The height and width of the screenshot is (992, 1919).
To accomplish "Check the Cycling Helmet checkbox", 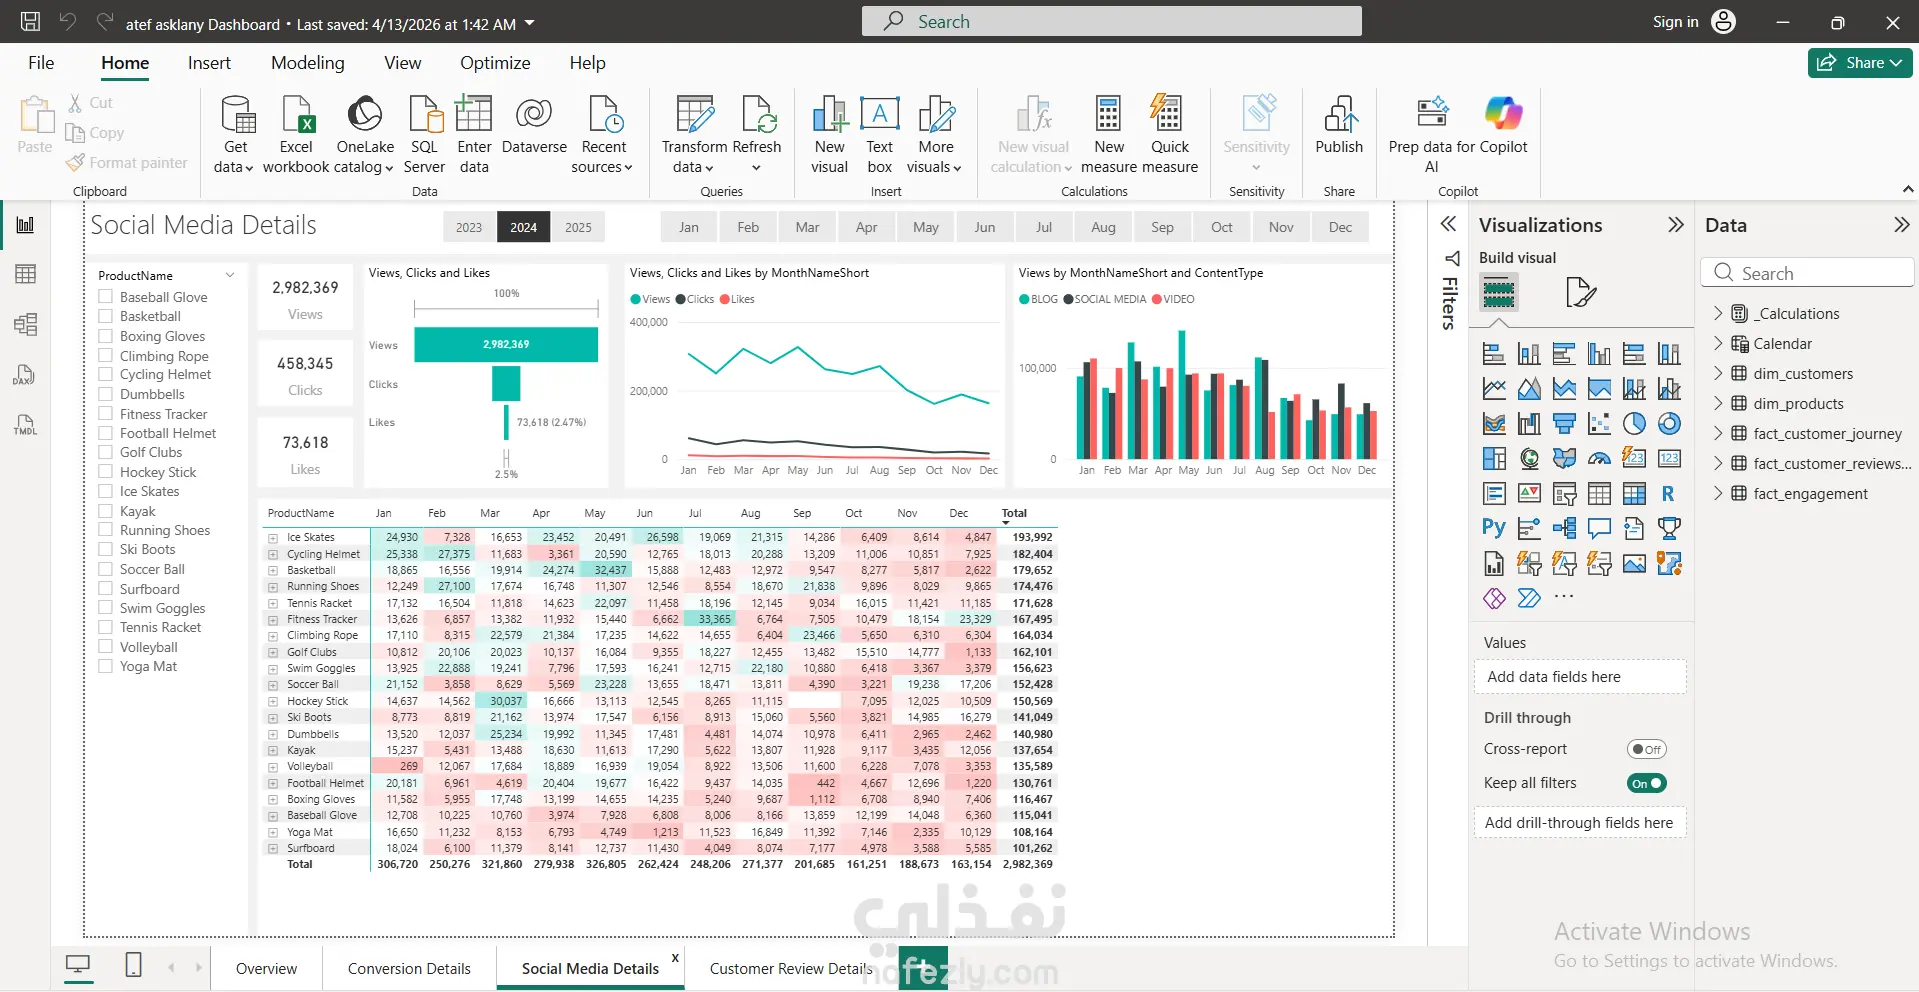I will pos(105,374).
